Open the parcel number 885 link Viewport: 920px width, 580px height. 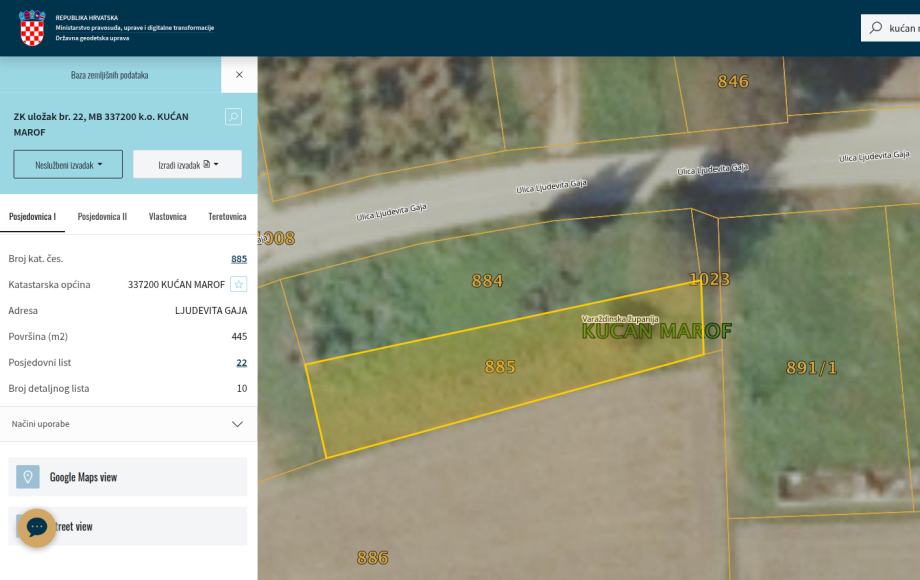(x=239, y=259)
